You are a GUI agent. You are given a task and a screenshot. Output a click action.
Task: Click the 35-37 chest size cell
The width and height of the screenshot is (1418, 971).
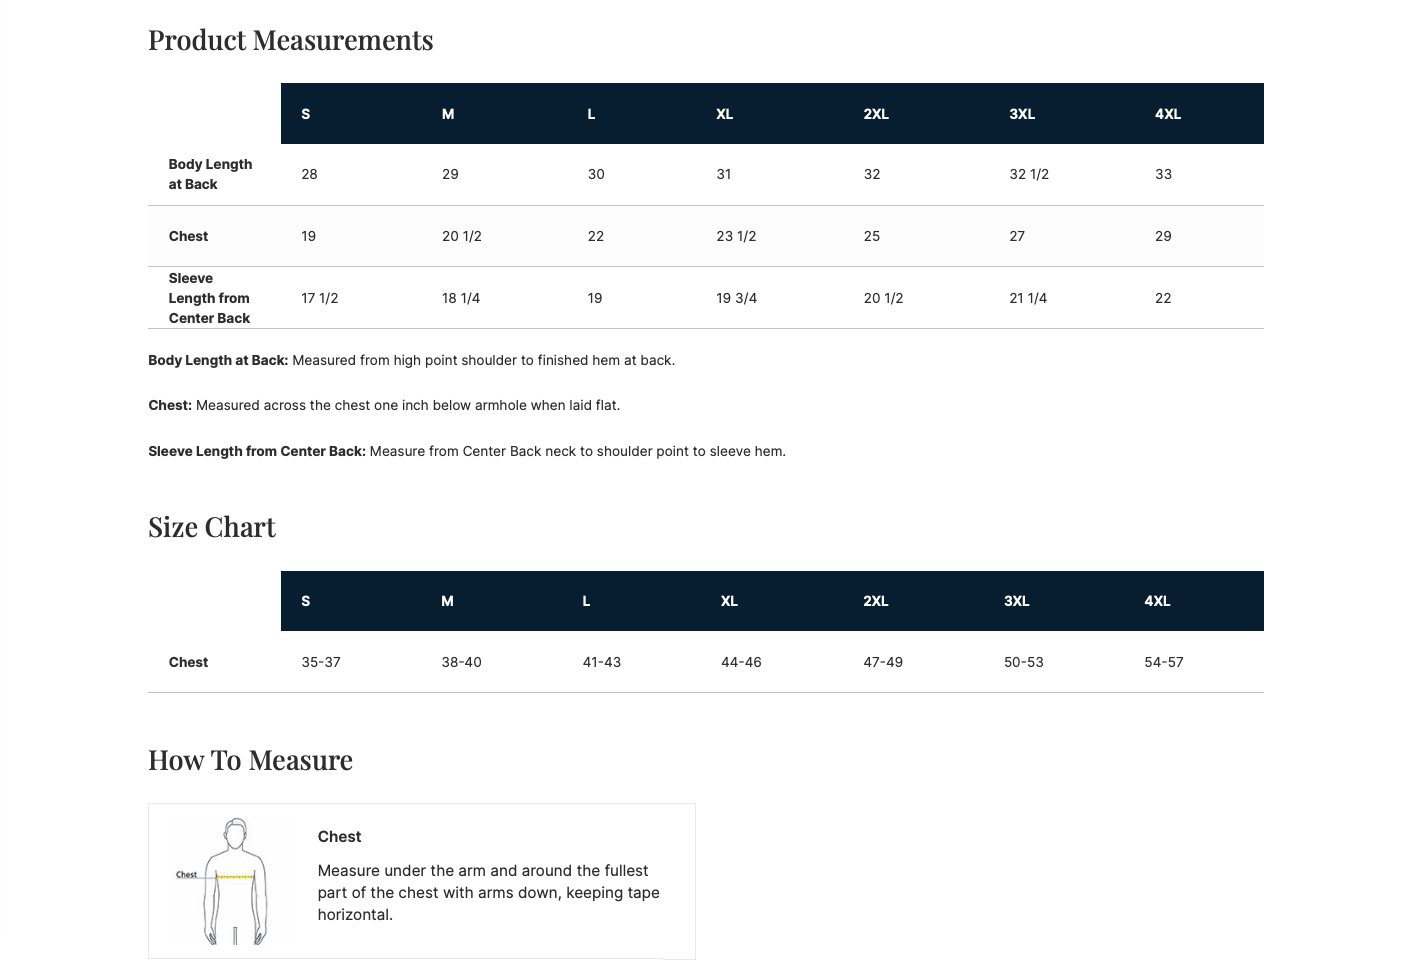coord(321,662)
